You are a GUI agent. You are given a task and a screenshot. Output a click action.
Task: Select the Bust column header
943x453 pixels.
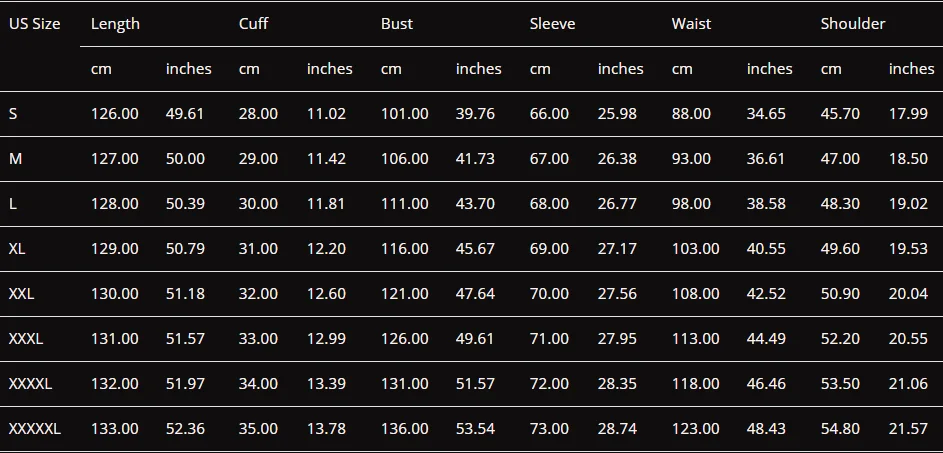(397, 24)
